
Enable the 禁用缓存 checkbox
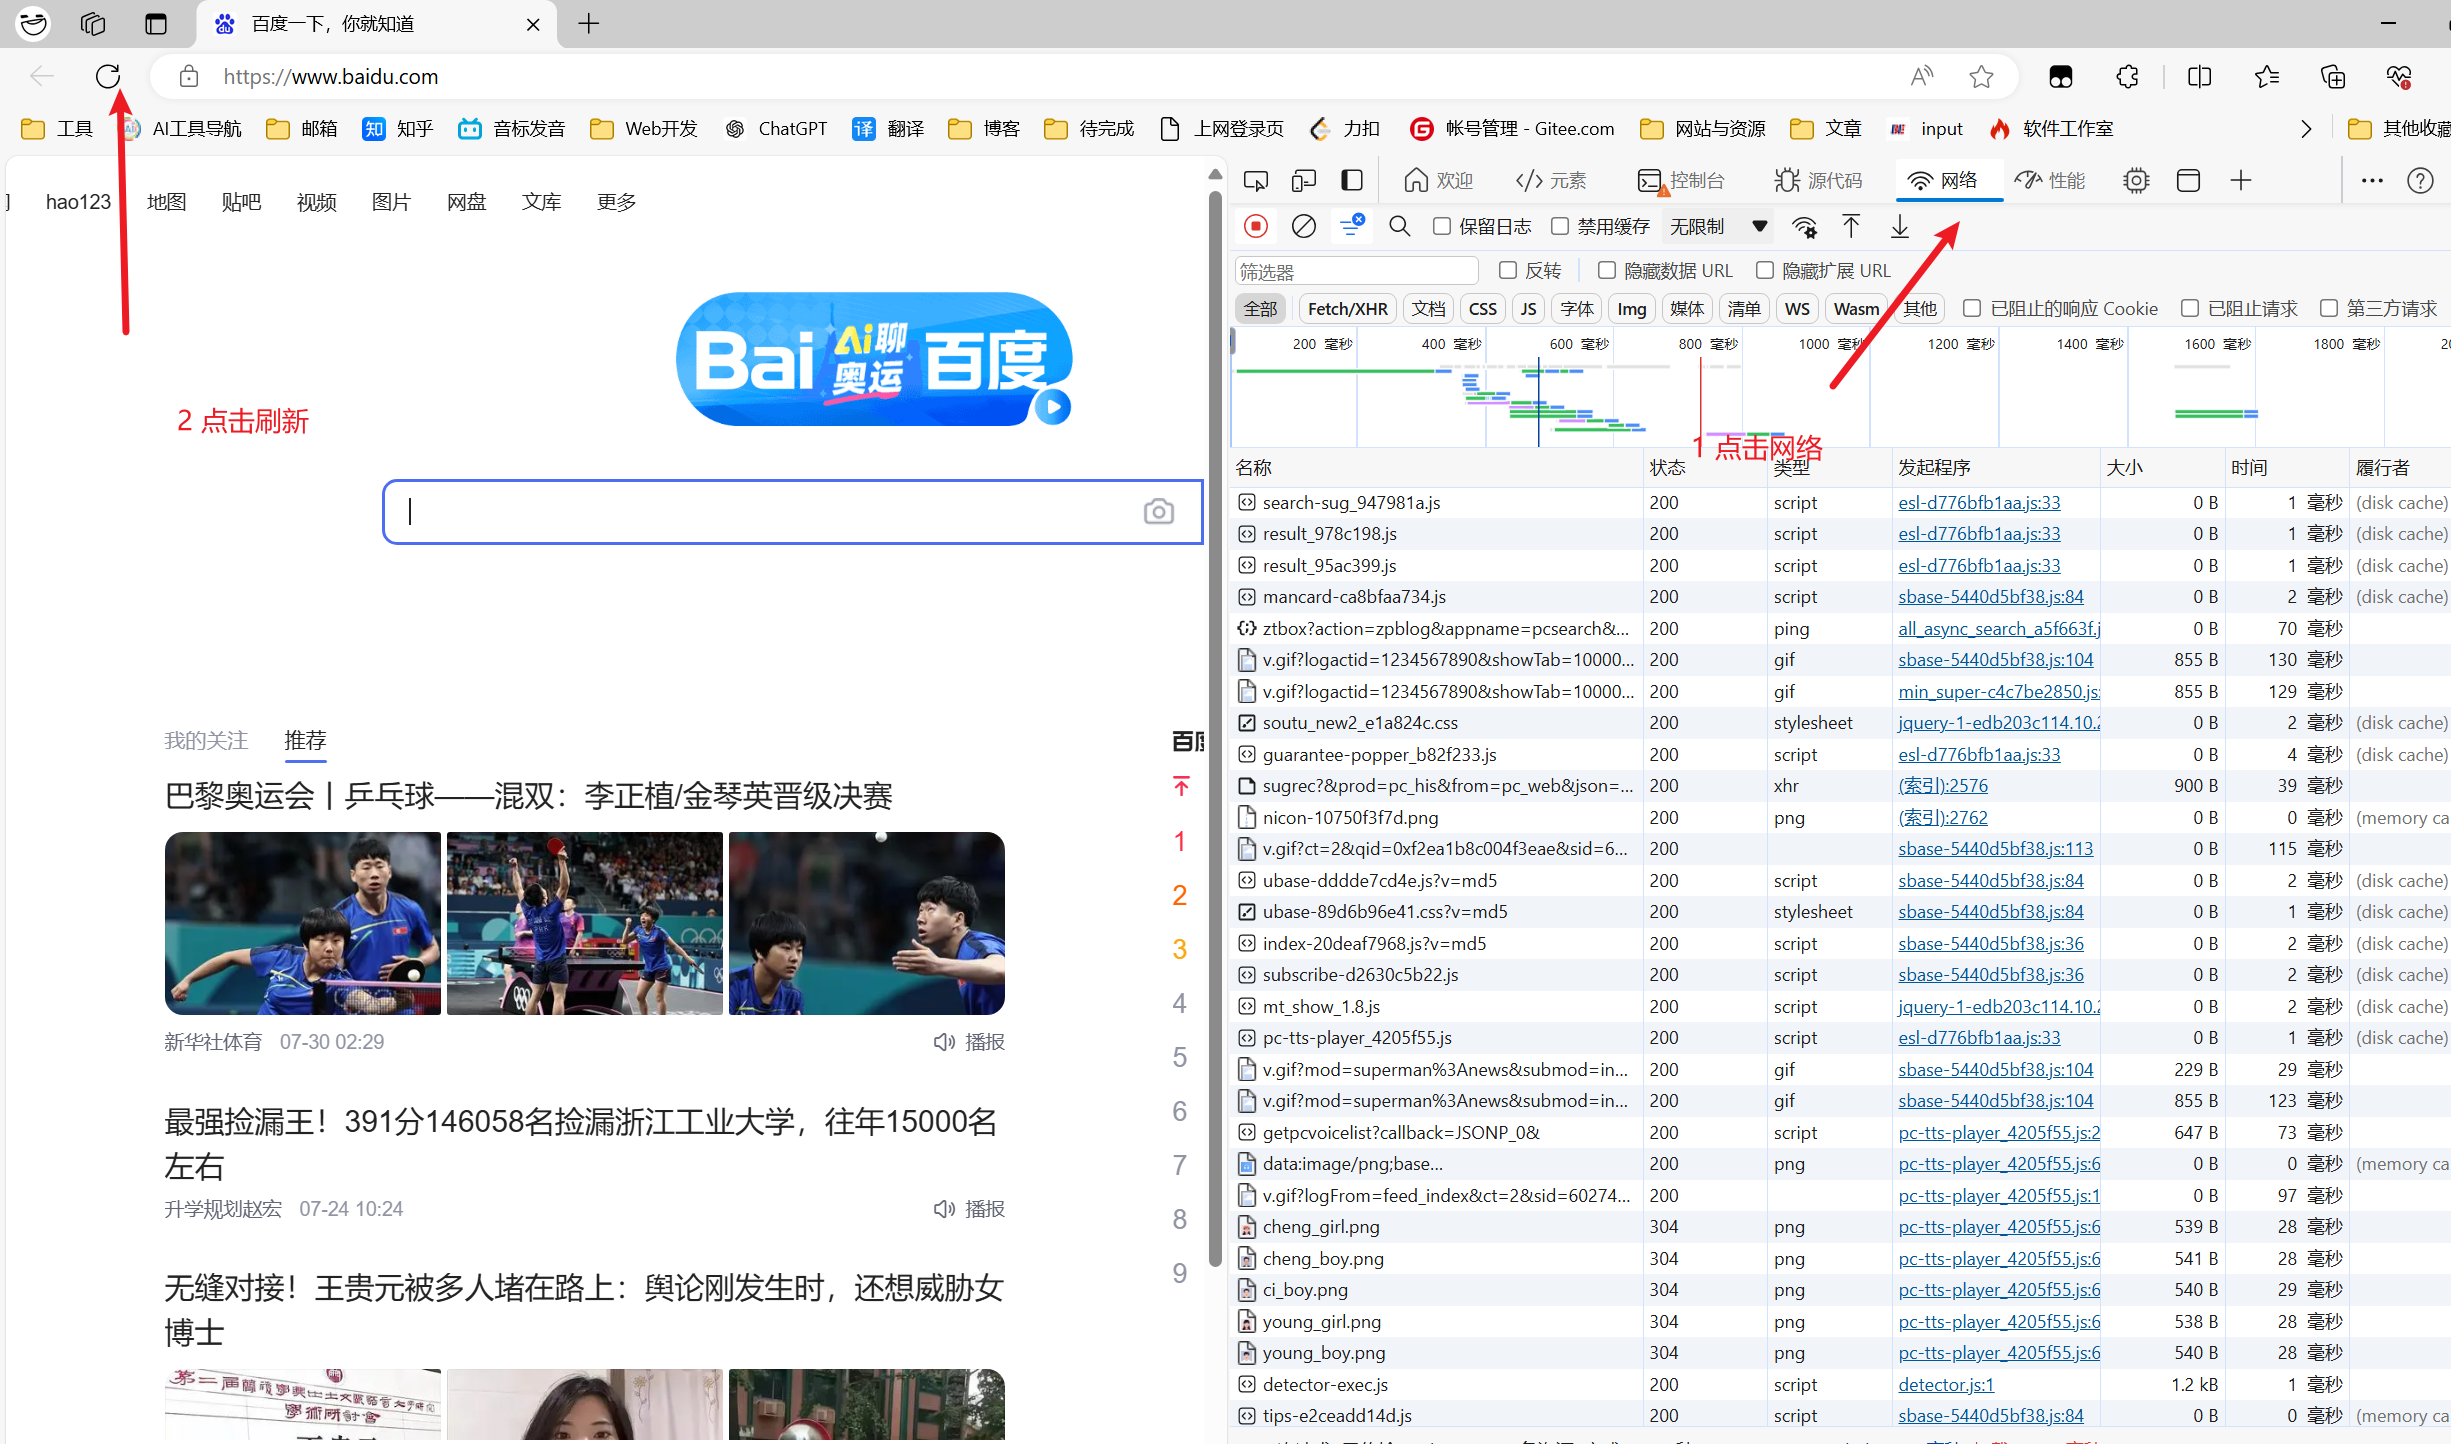point(1560,226)
